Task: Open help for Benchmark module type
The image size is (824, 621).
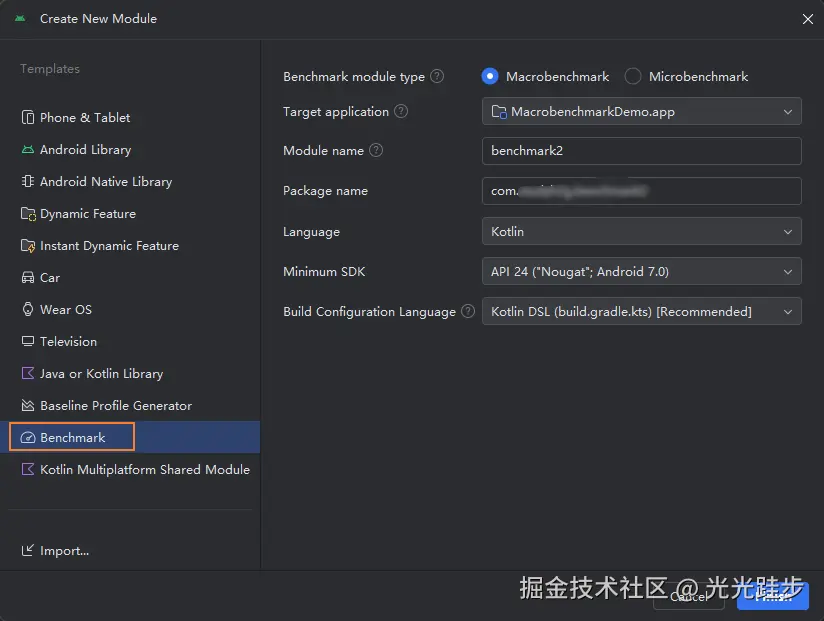Action: click(437, 76)
